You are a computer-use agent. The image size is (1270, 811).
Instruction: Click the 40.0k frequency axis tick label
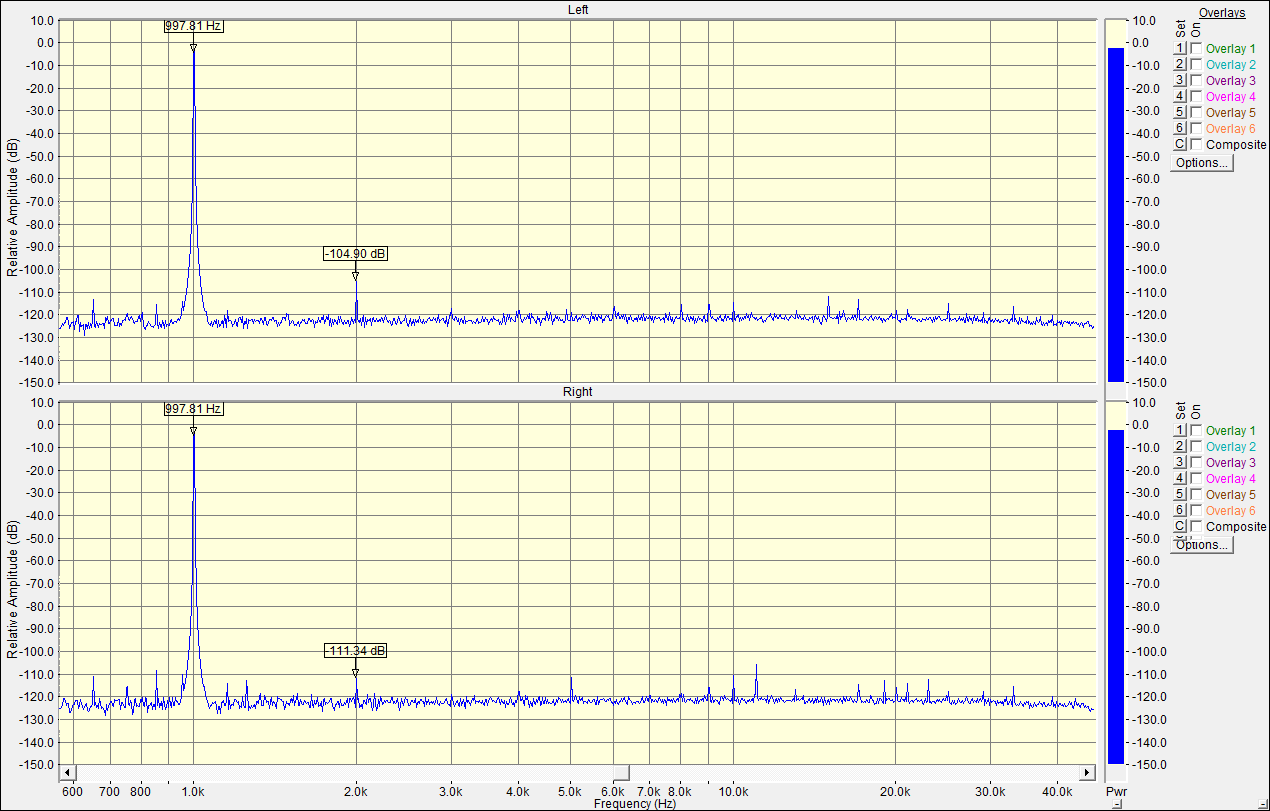point(1058,791)
